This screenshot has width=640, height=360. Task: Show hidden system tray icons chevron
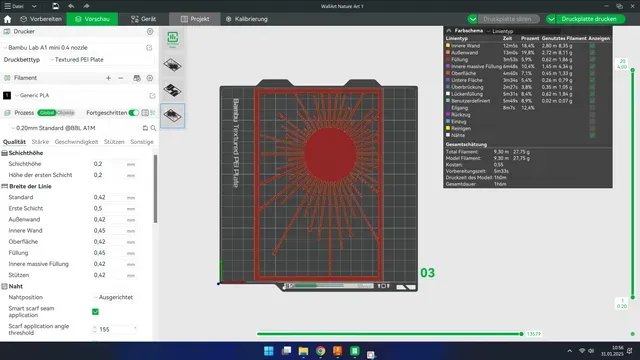pyautogui.click(x=569, y=351)
